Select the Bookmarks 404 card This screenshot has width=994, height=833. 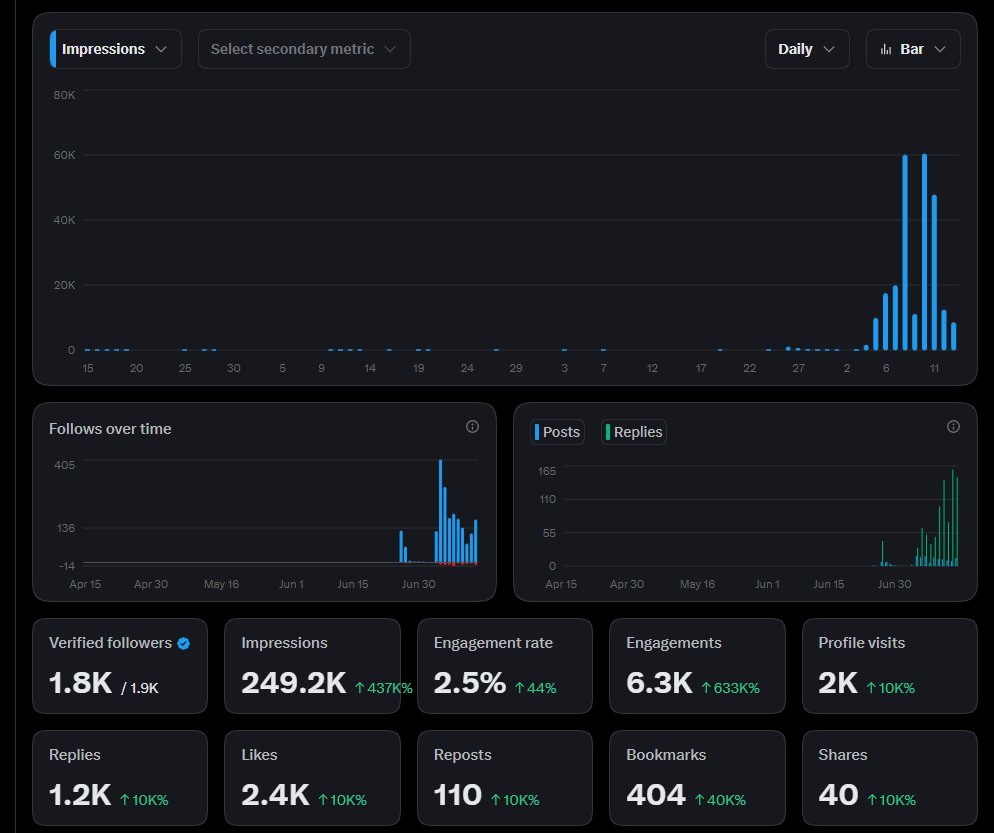[x=697, y=778]
